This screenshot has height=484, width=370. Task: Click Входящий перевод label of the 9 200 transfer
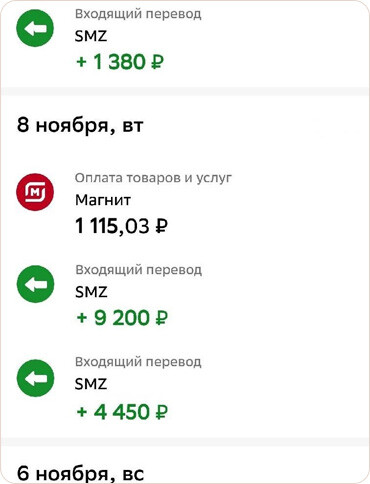(138, 270)
